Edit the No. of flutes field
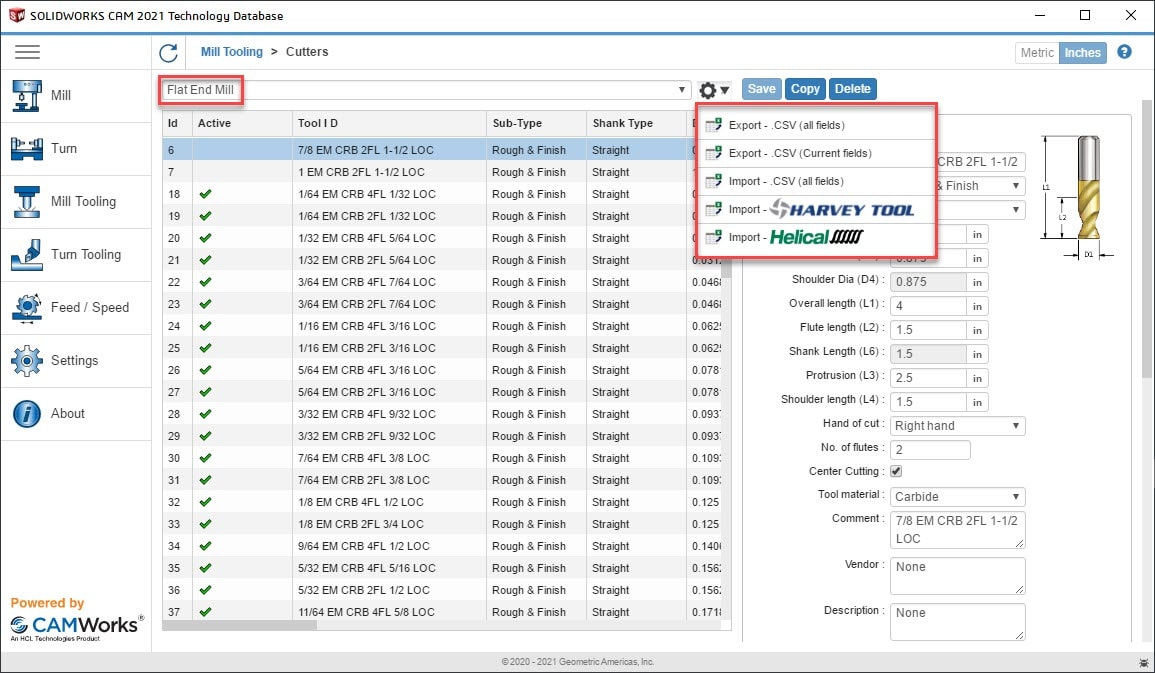The width and height of the screenshot is (1155, 673). tap(930, 450)
